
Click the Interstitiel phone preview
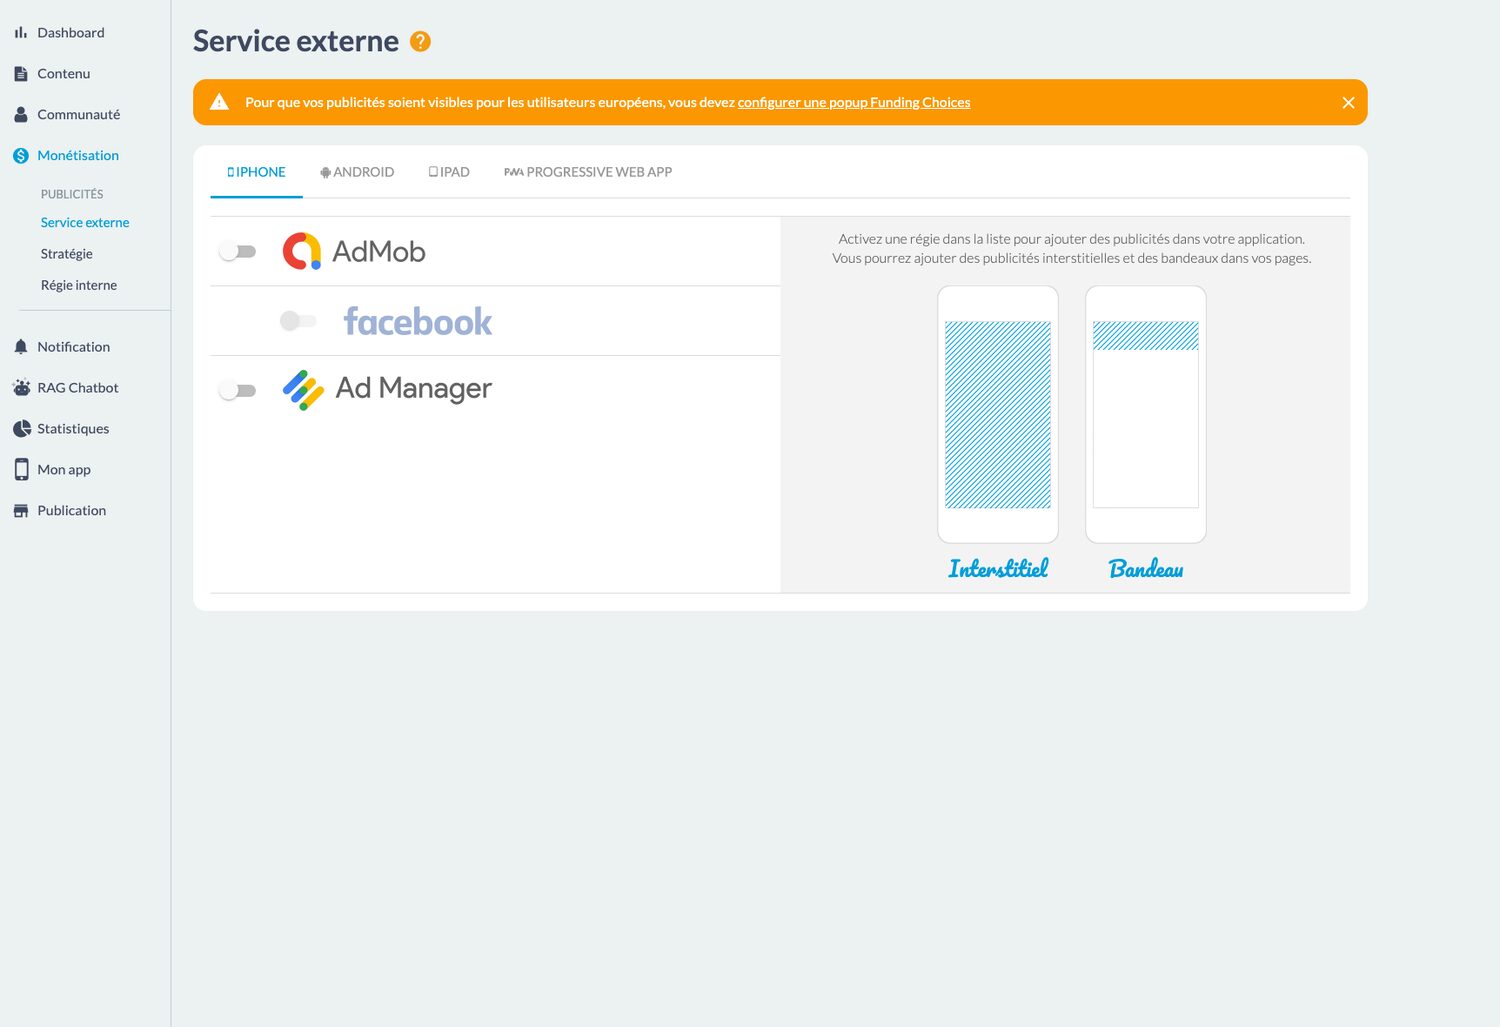pos(998,414)
